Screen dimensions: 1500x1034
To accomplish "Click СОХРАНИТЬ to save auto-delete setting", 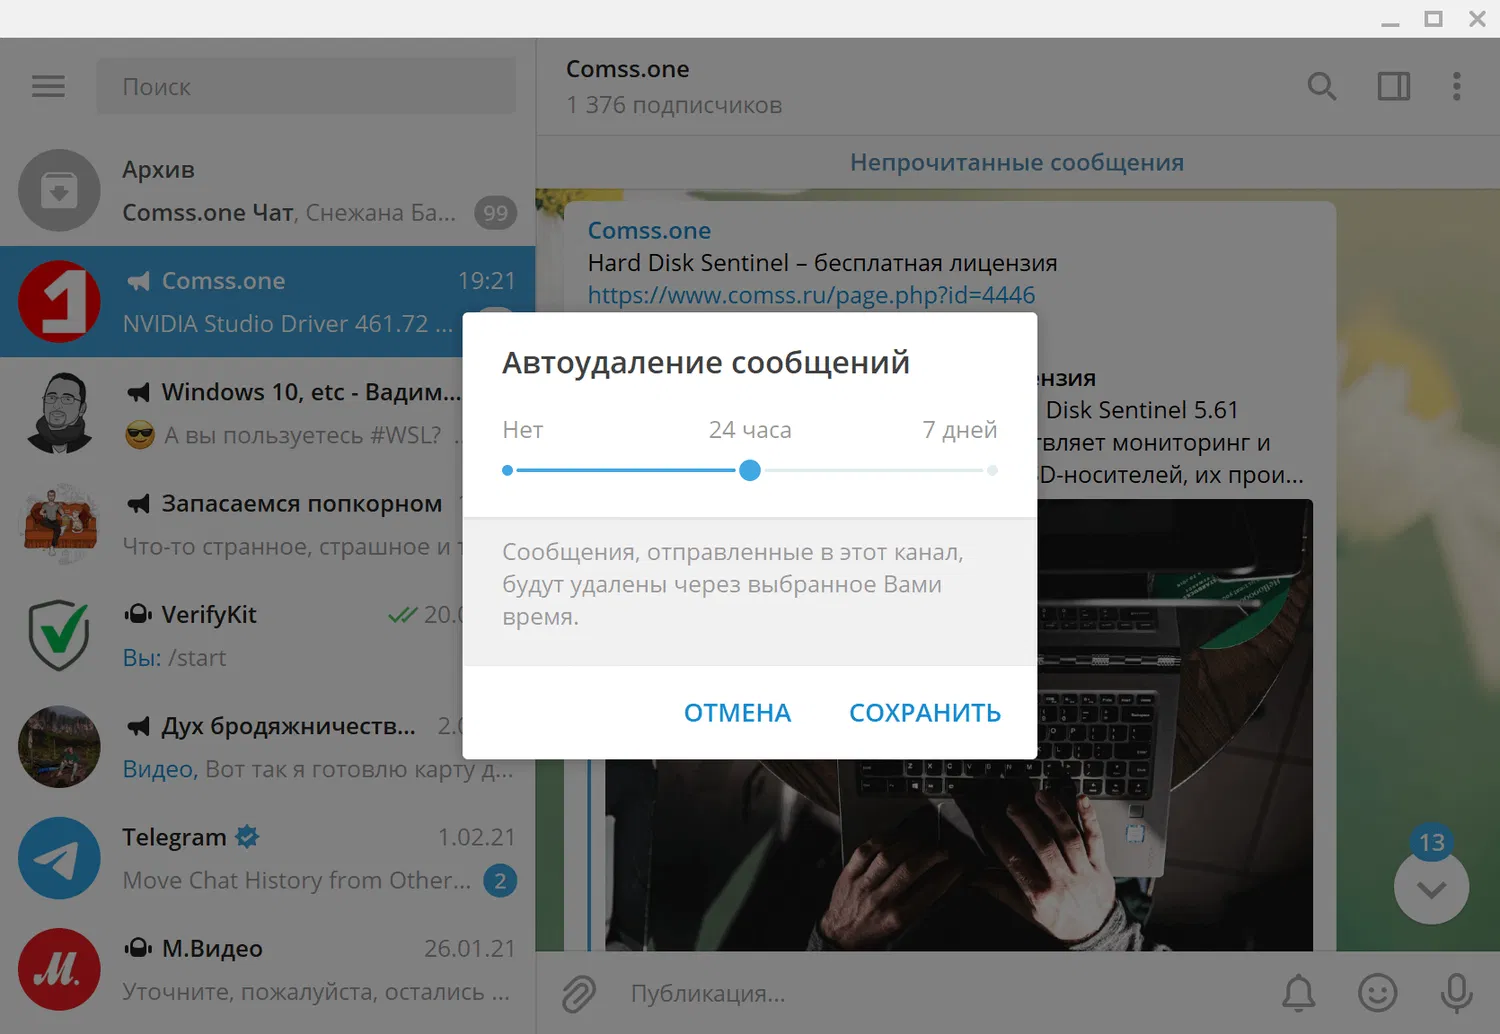I will 925,713.
